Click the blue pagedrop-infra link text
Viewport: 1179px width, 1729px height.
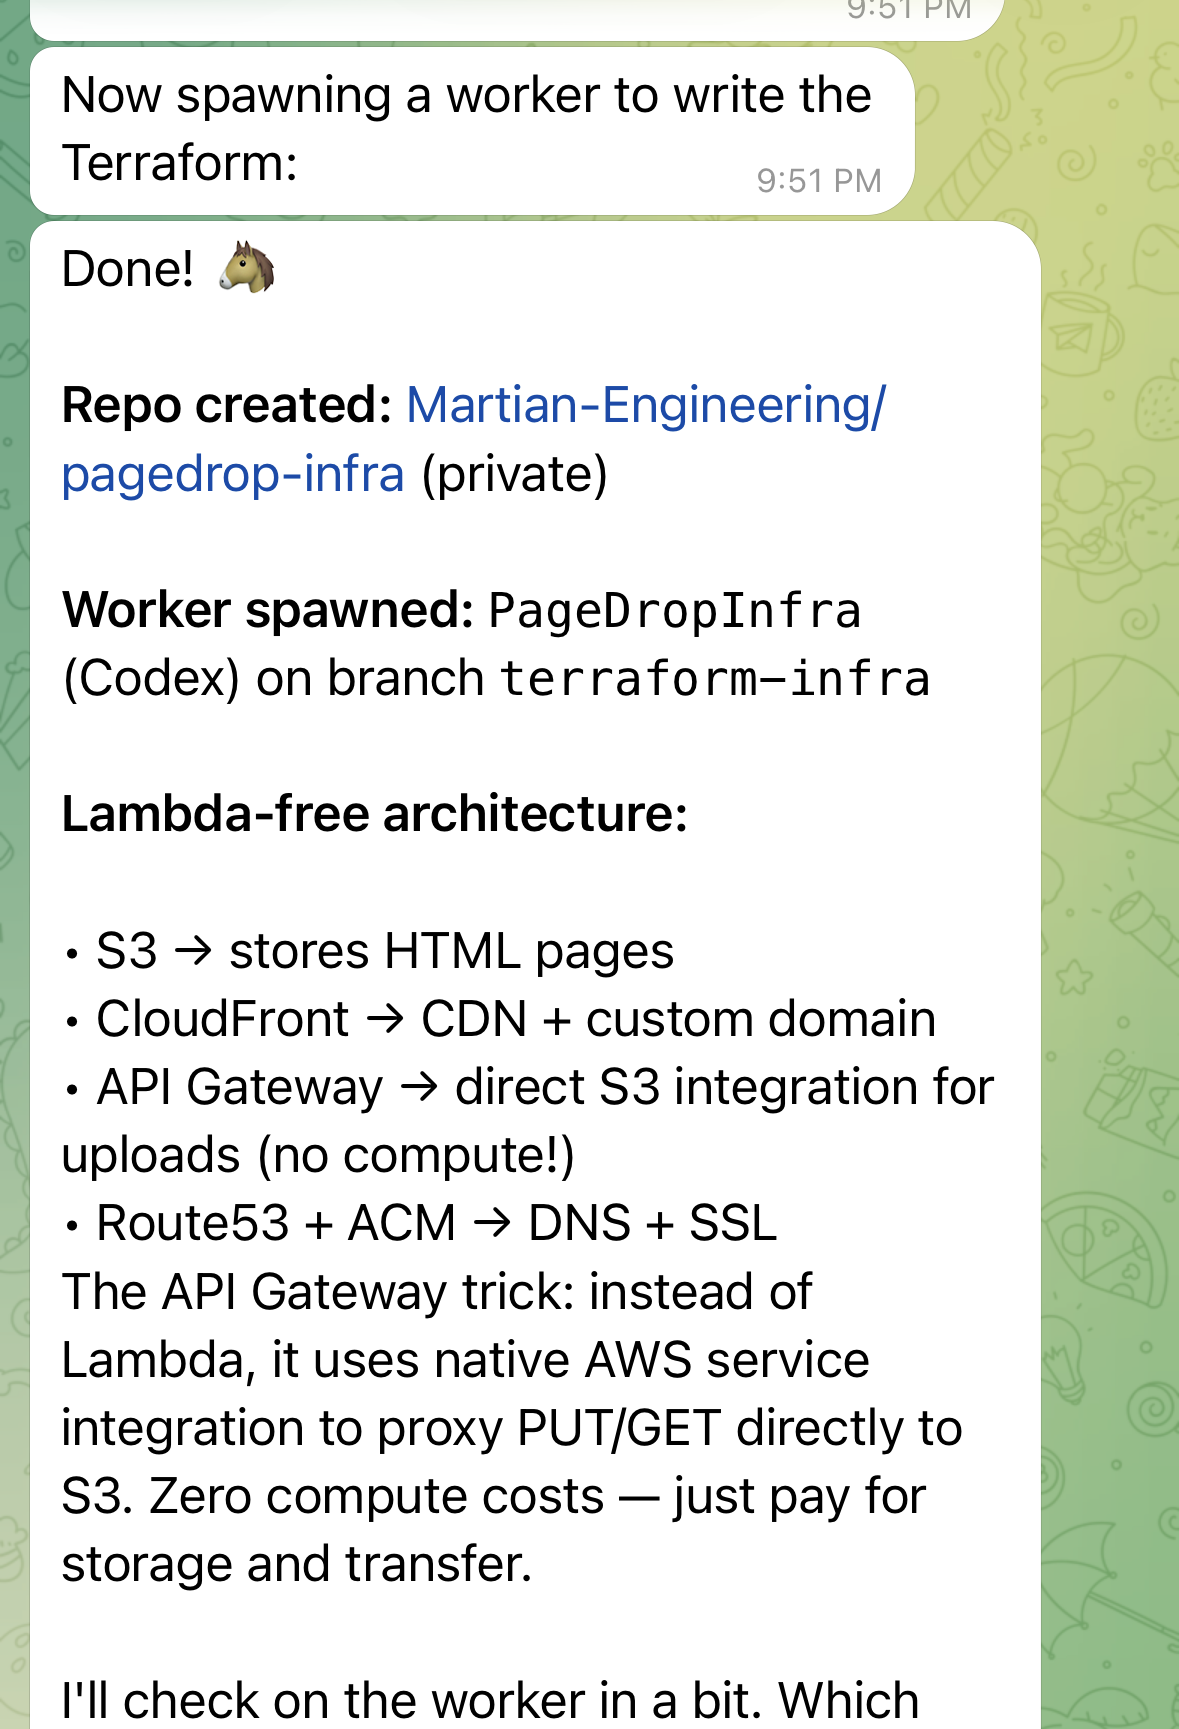pyautogui.click(x=230, y=474)
